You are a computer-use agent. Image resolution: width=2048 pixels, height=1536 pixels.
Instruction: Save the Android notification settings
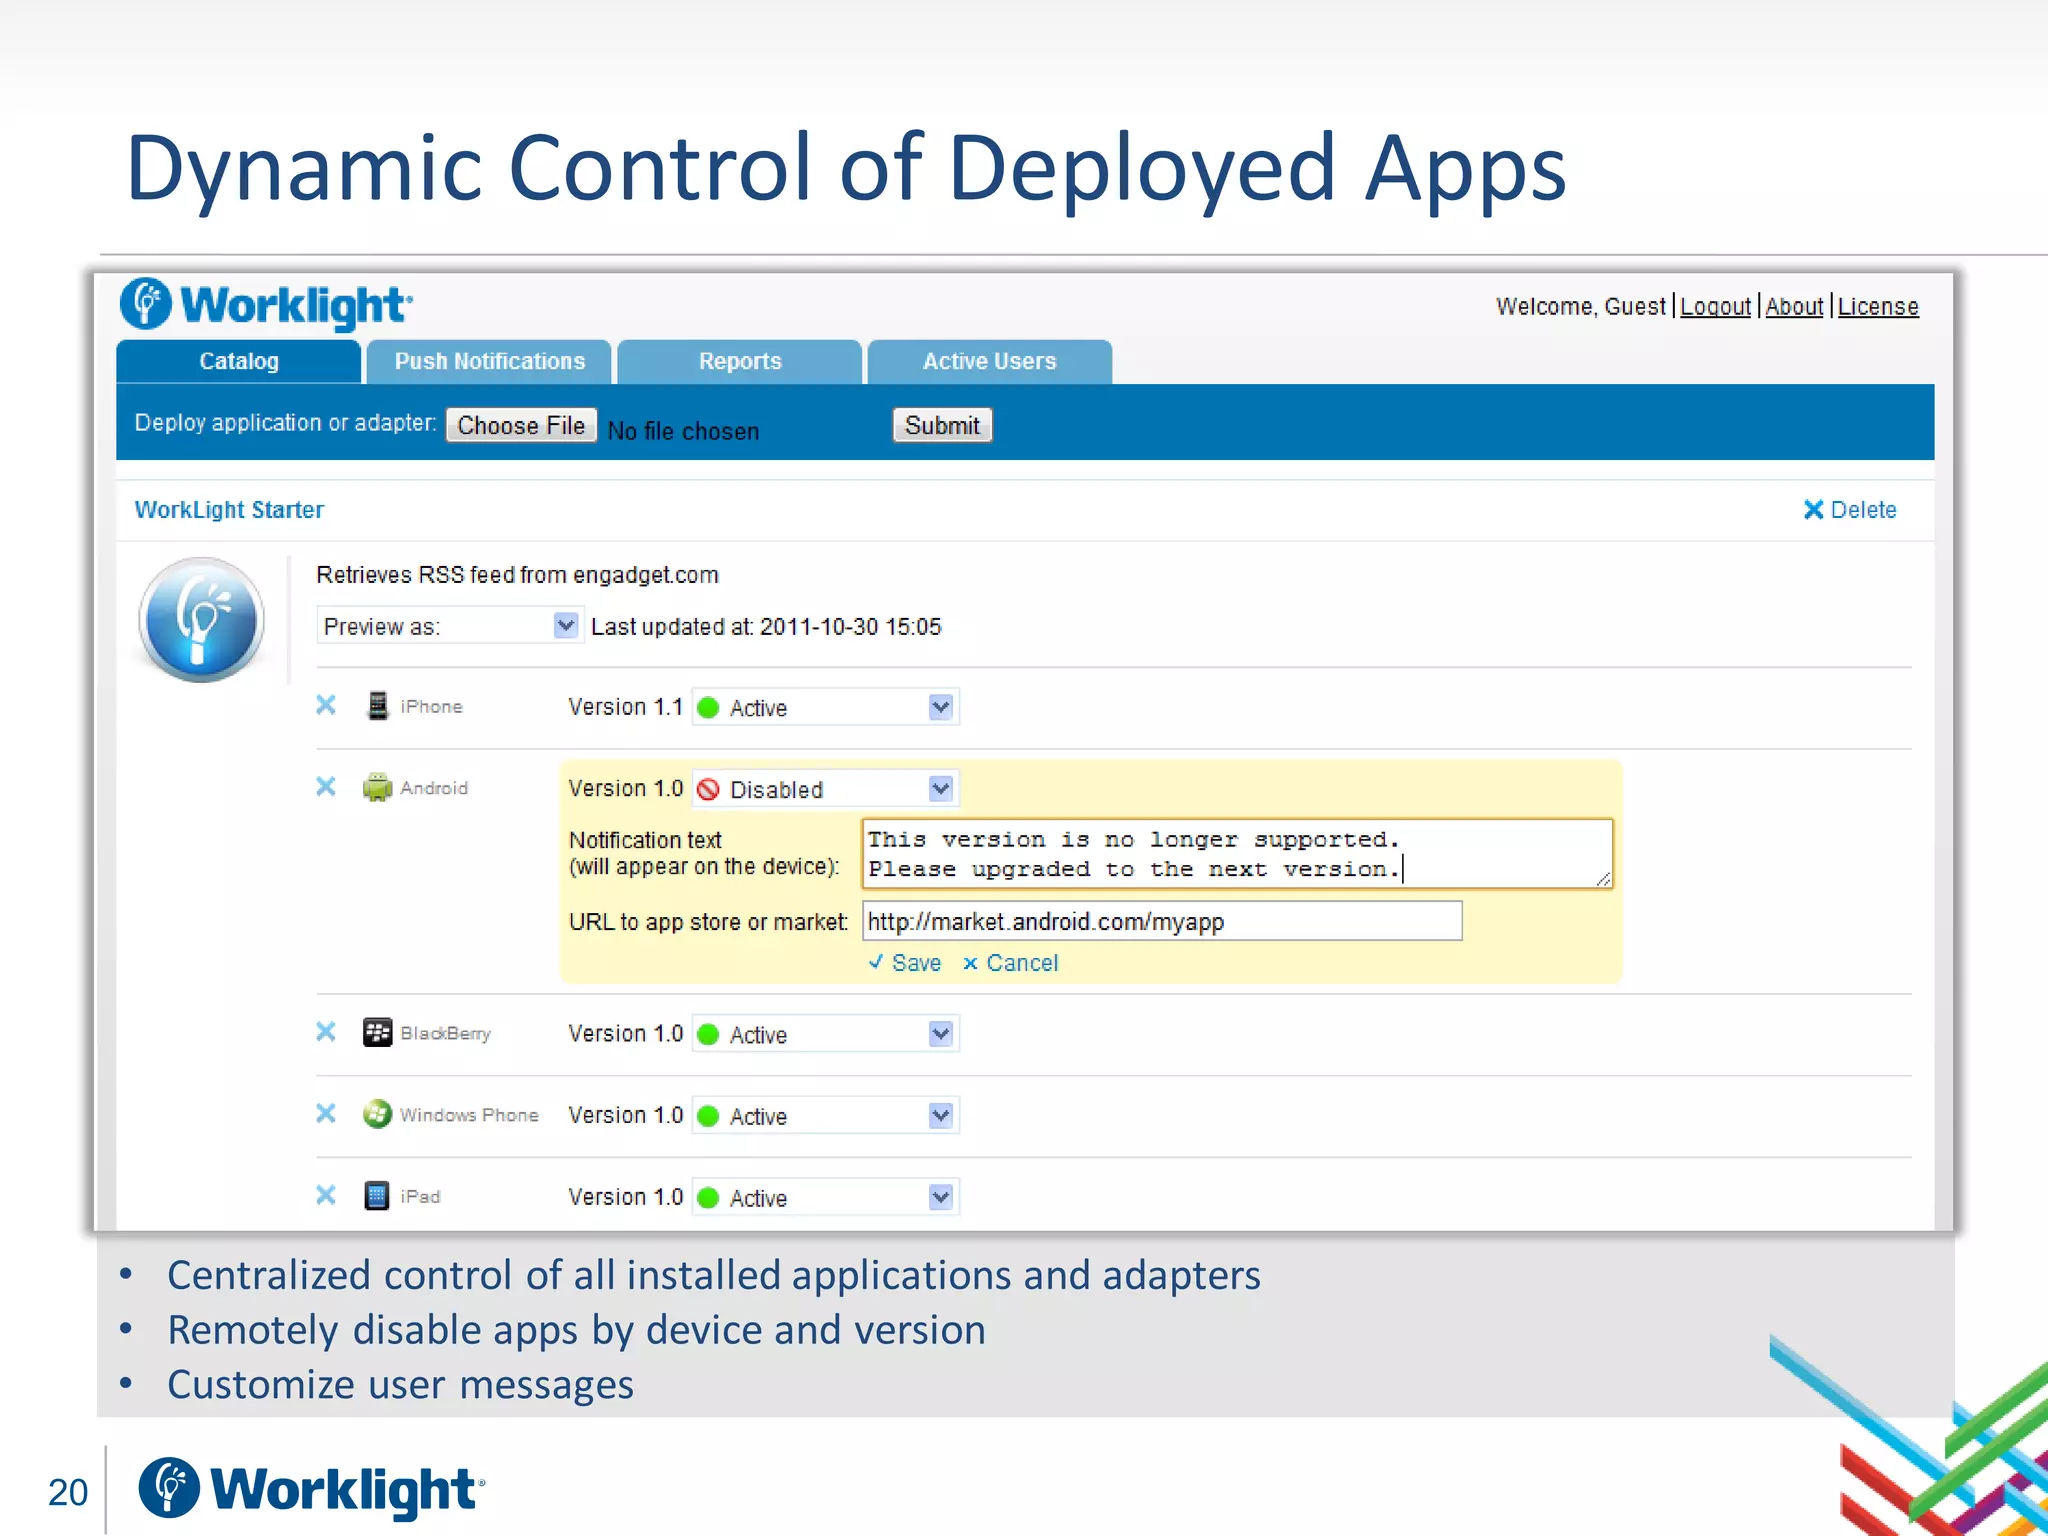point(905,963)
